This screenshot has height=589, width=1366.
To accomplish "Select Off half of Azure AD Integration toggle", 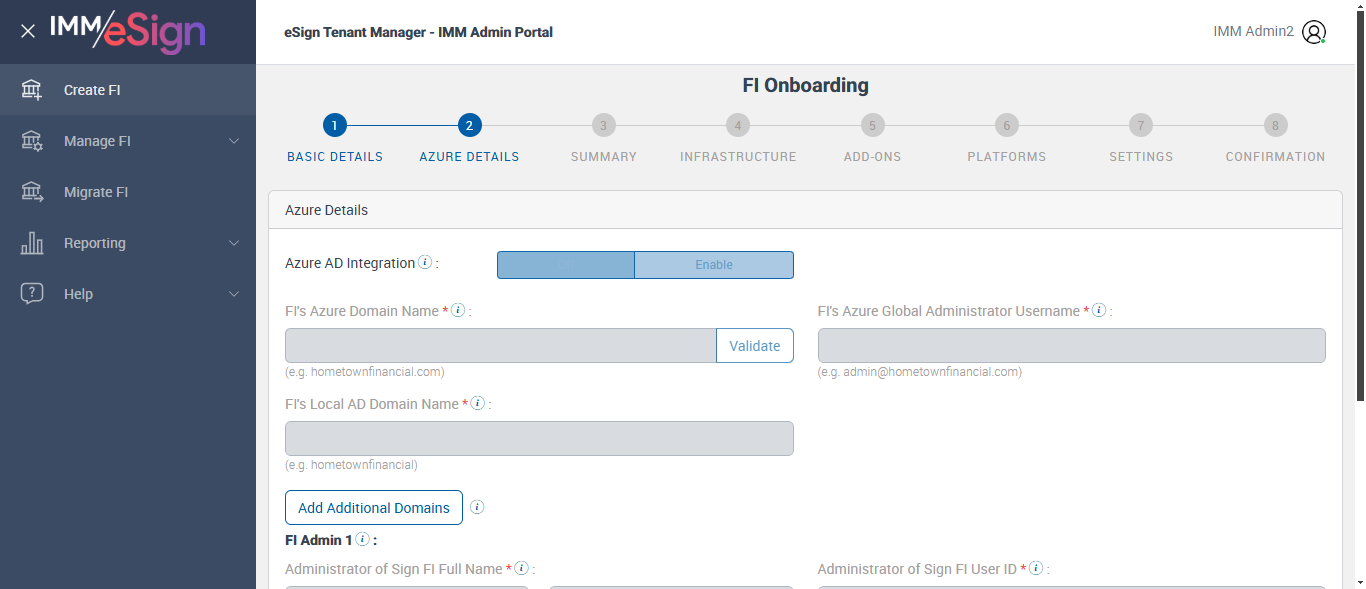I will 566,265.
